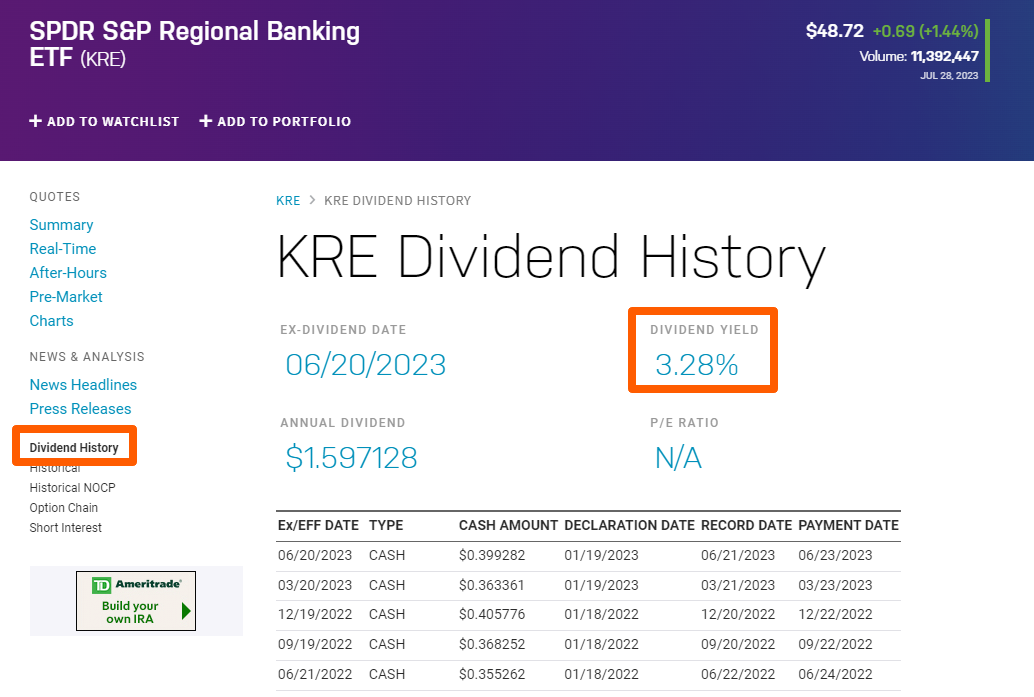1034x697 pixels.
Task: Open the Summary quotes link
Action: point(61,225)
